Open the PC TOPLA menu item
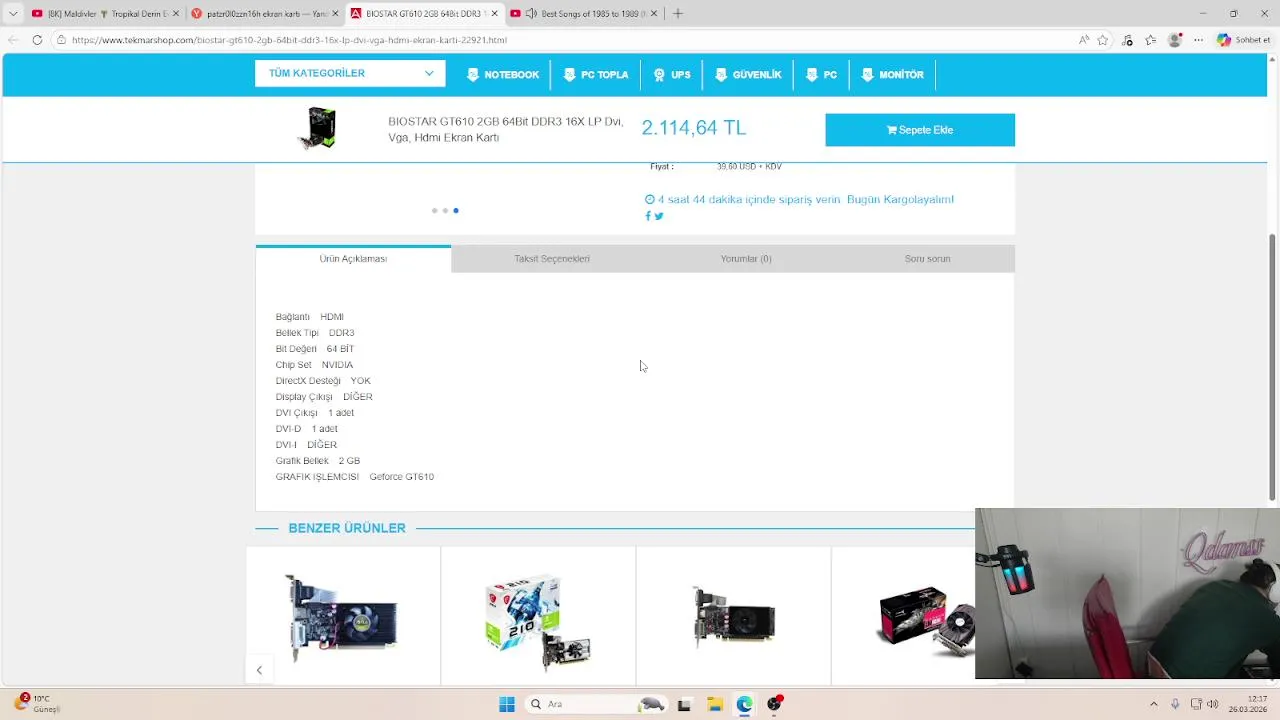Screen dimensions: 1280x720 point(596,75)
